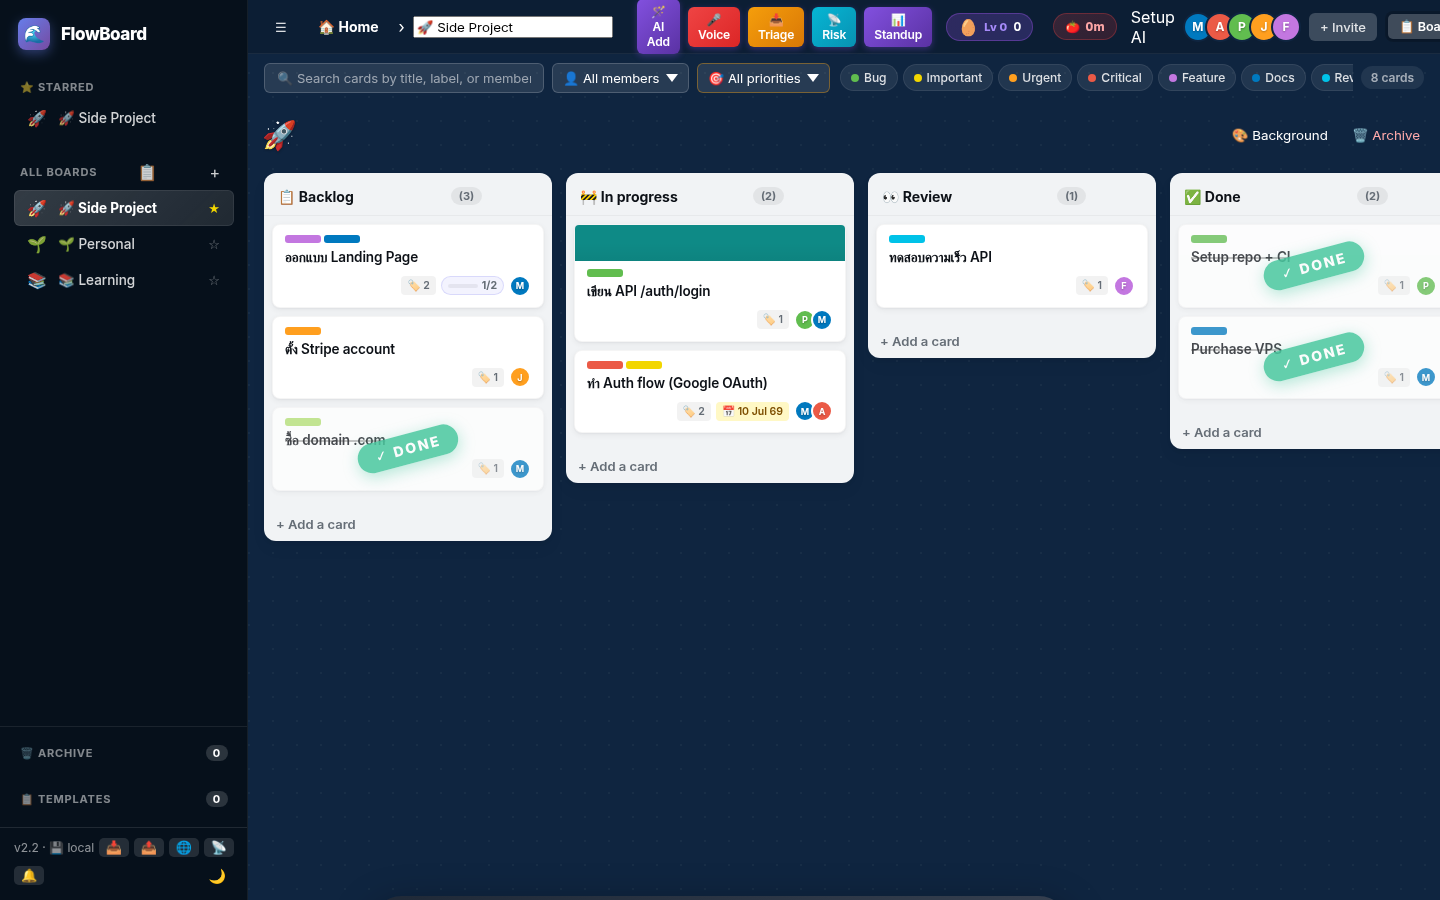Click checklist progress 1/2 on Landing Page card
The image size is (1440, 900).
[x=472, y=285]
